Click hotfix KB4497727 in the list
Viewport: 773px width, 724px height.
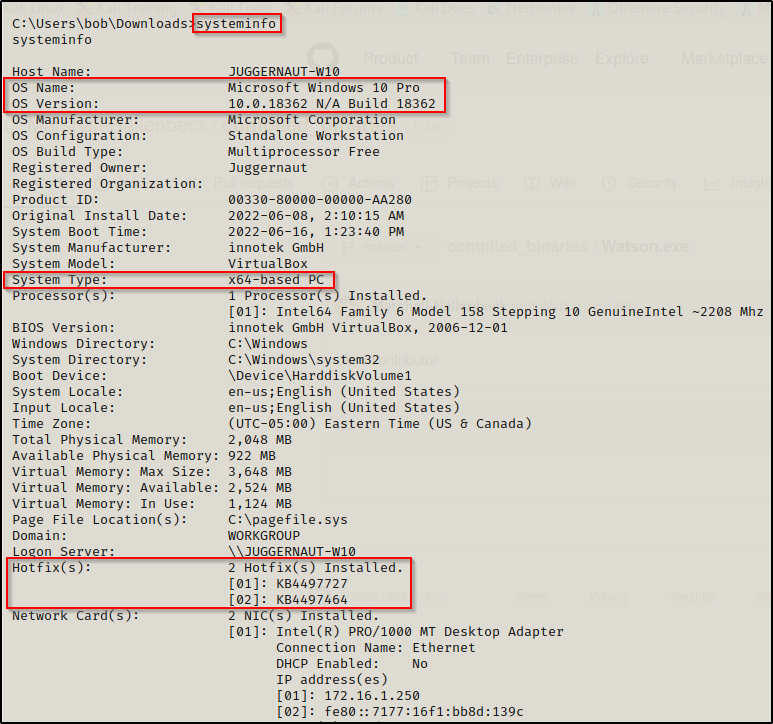tap(312, 582)
